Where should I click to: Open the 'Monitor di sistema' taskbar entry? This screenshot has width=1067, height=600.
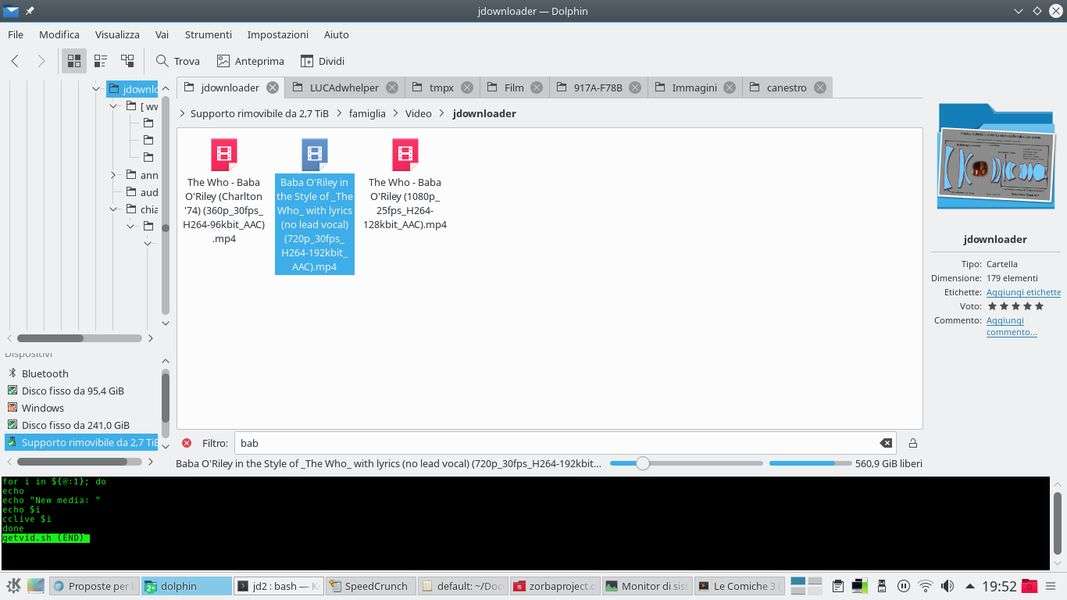click(x=647, y=586)
